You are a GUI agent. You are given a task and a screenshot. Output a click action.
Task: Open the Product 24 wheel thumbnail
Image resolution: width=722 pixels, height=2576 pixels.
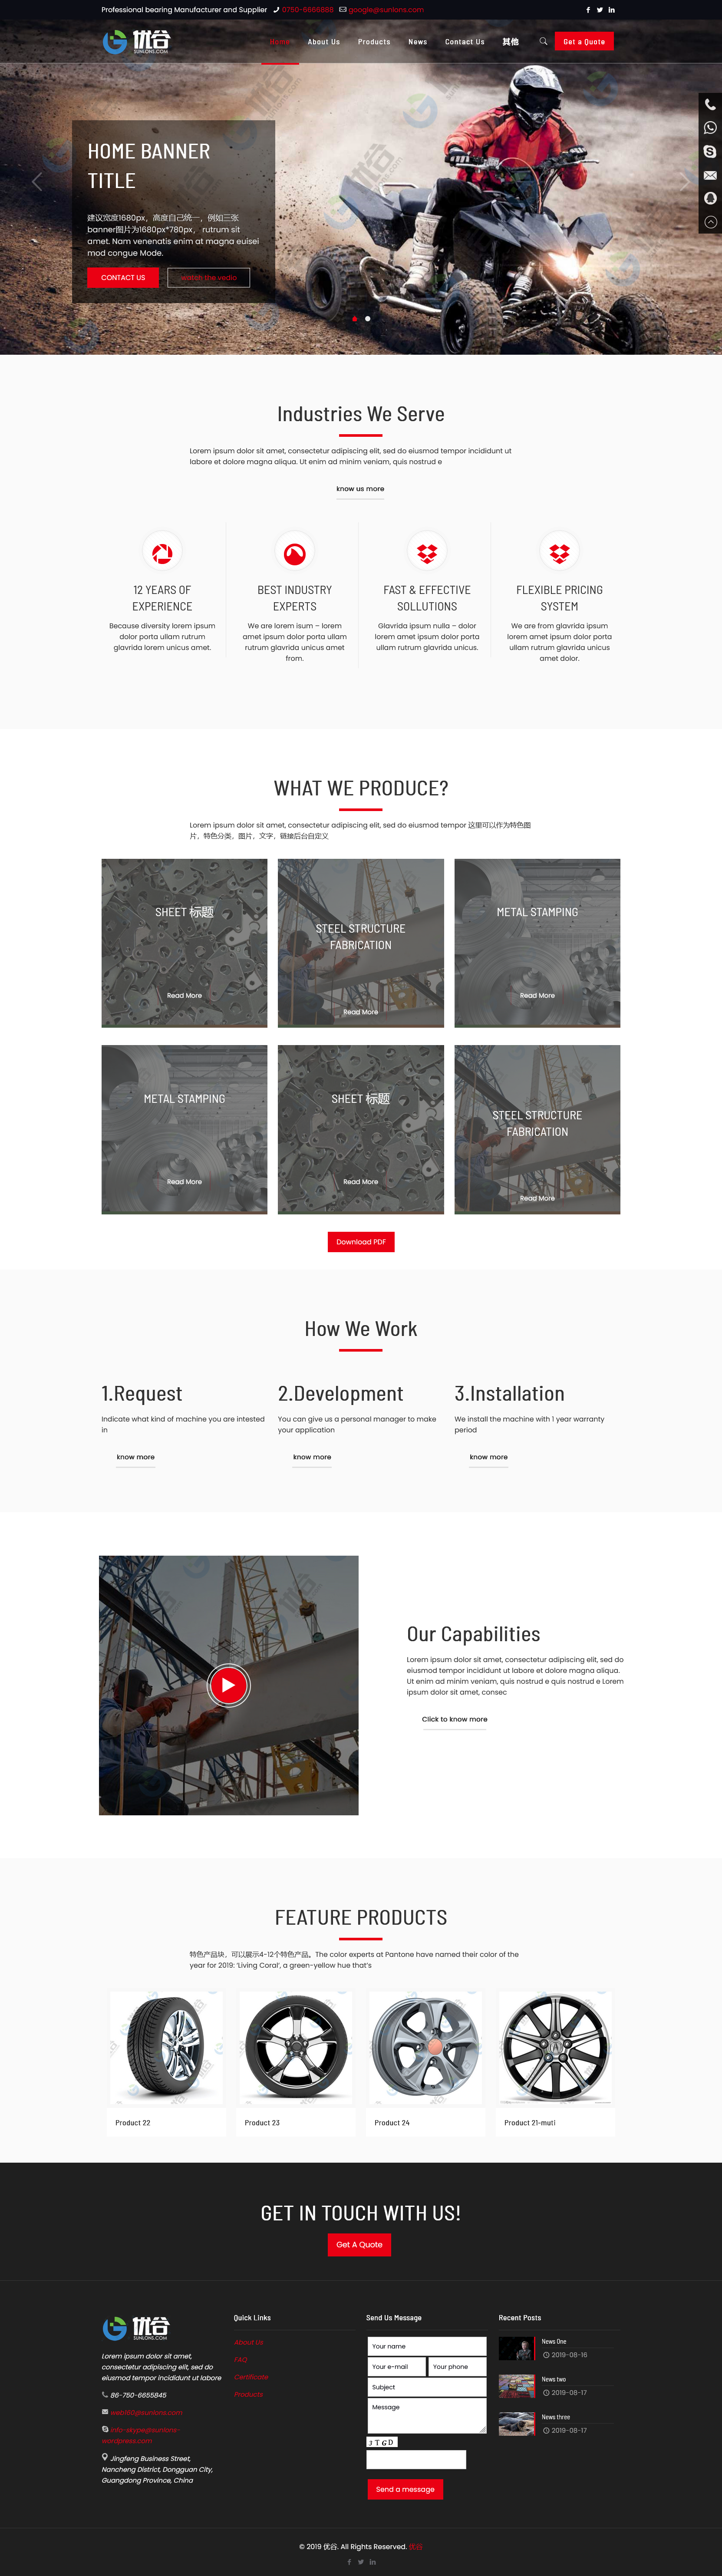point(425,2049)
